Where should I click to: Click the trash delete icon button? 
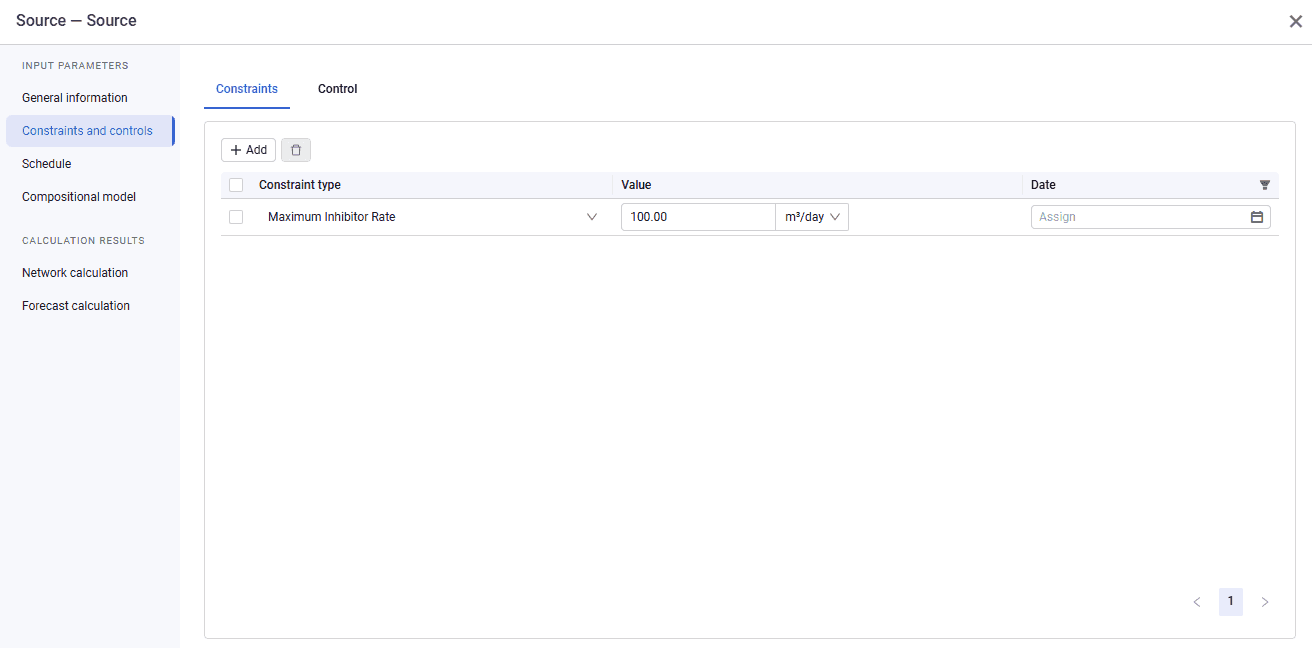(x=296, y=150)
